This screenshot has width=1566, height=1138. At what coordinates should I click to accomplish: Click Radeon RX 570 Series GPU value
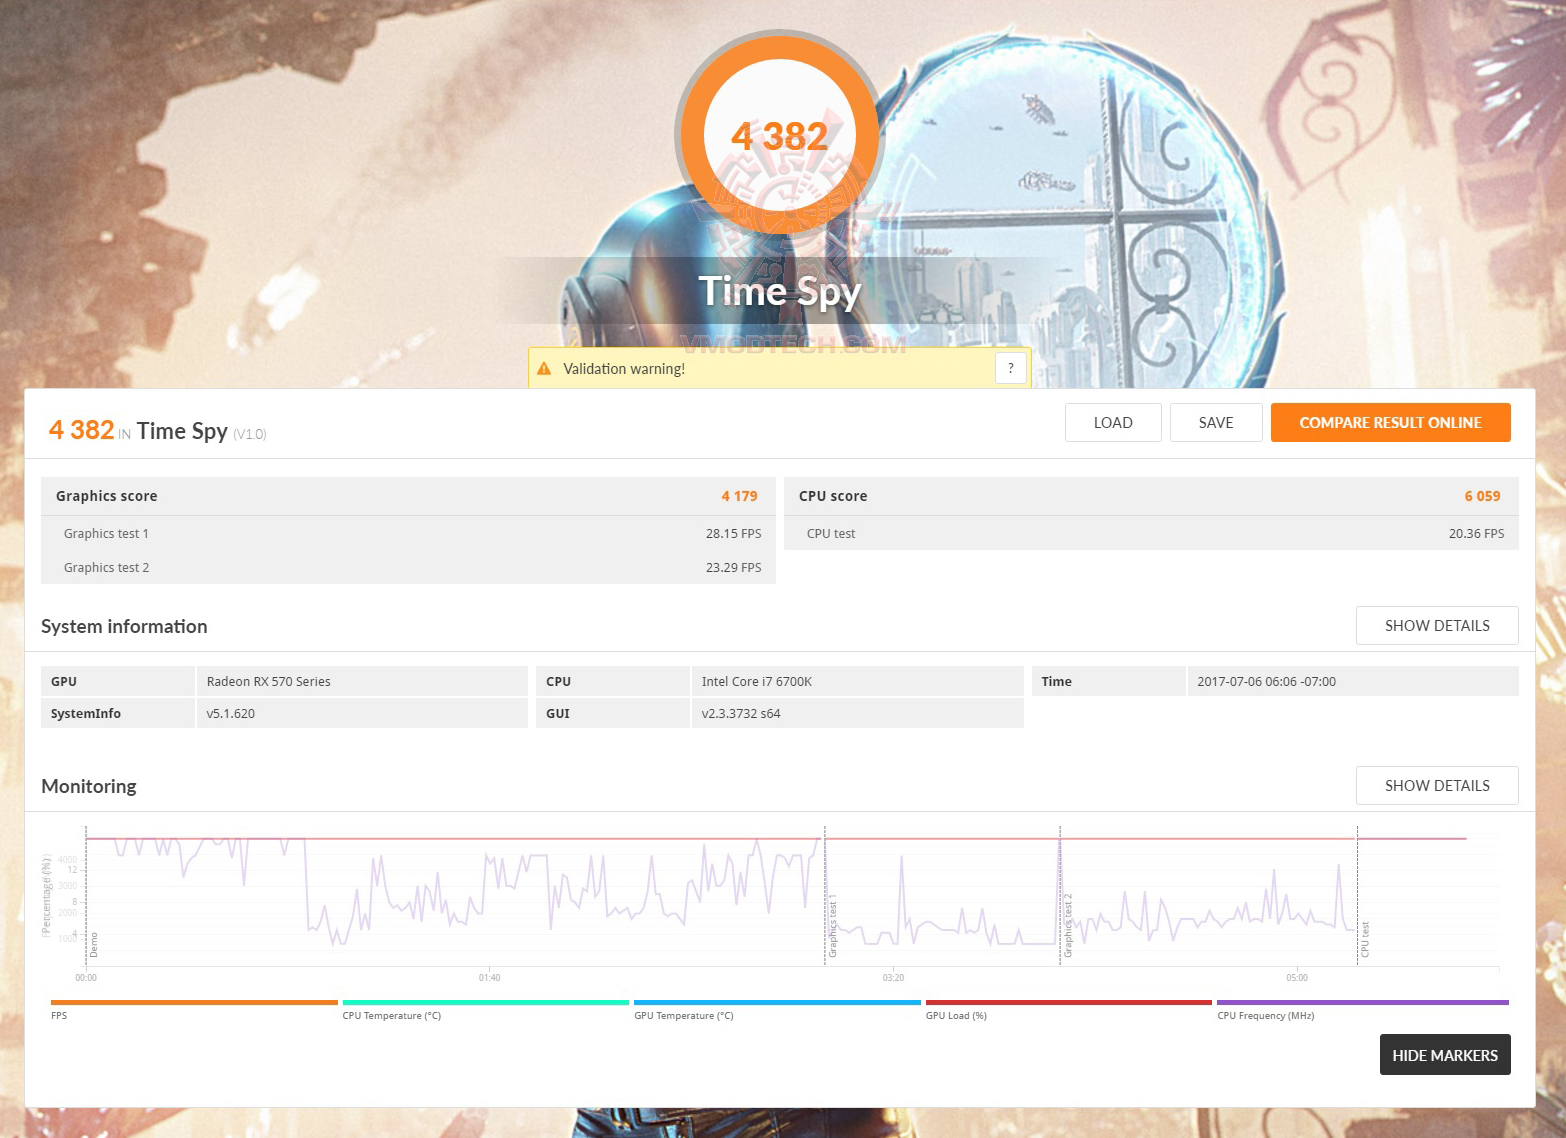(268, 681)
